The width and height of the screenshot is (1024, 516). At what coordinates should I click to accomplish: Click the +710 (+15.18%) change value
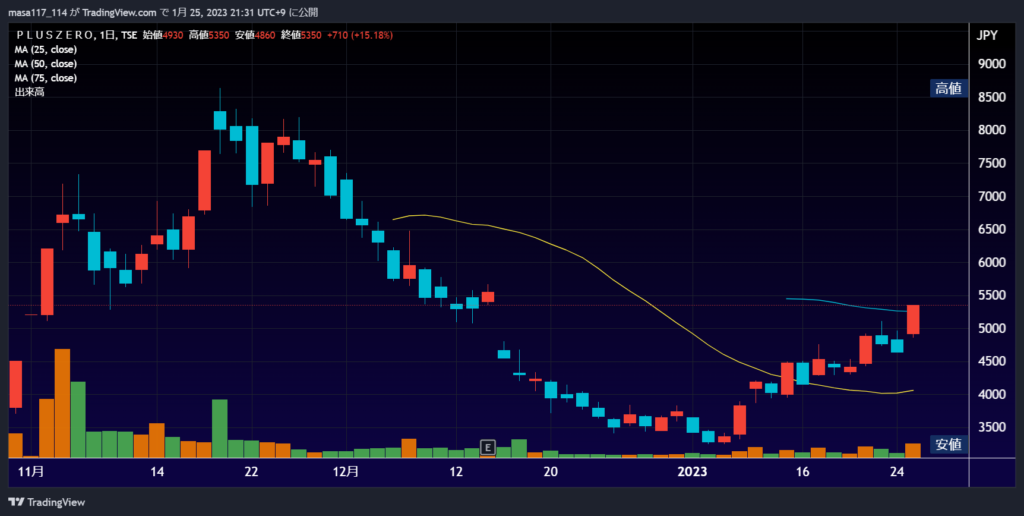pyautogui.click(x=360, y=35)
